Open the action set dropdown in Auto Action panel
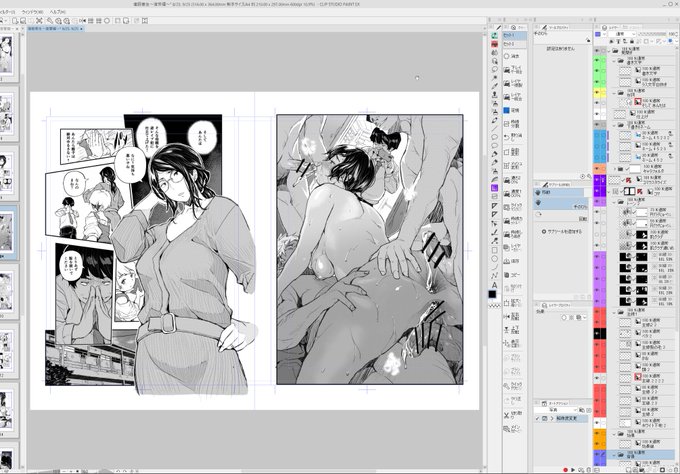 [556, 410]
